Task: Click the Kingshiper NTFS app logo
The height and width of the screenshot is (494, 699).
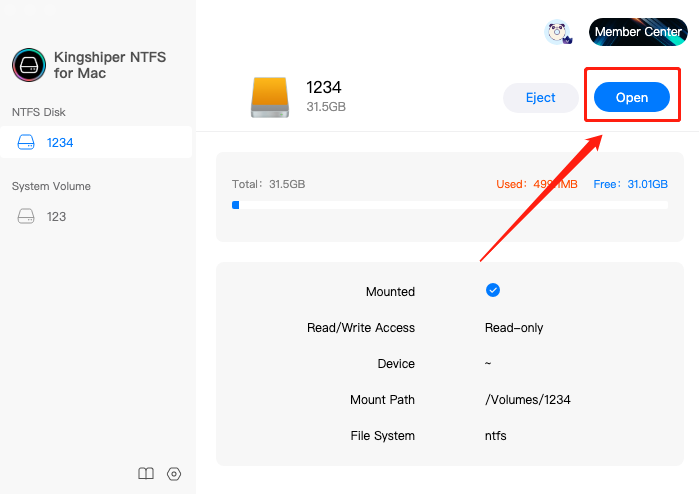Action: (29, 65)
